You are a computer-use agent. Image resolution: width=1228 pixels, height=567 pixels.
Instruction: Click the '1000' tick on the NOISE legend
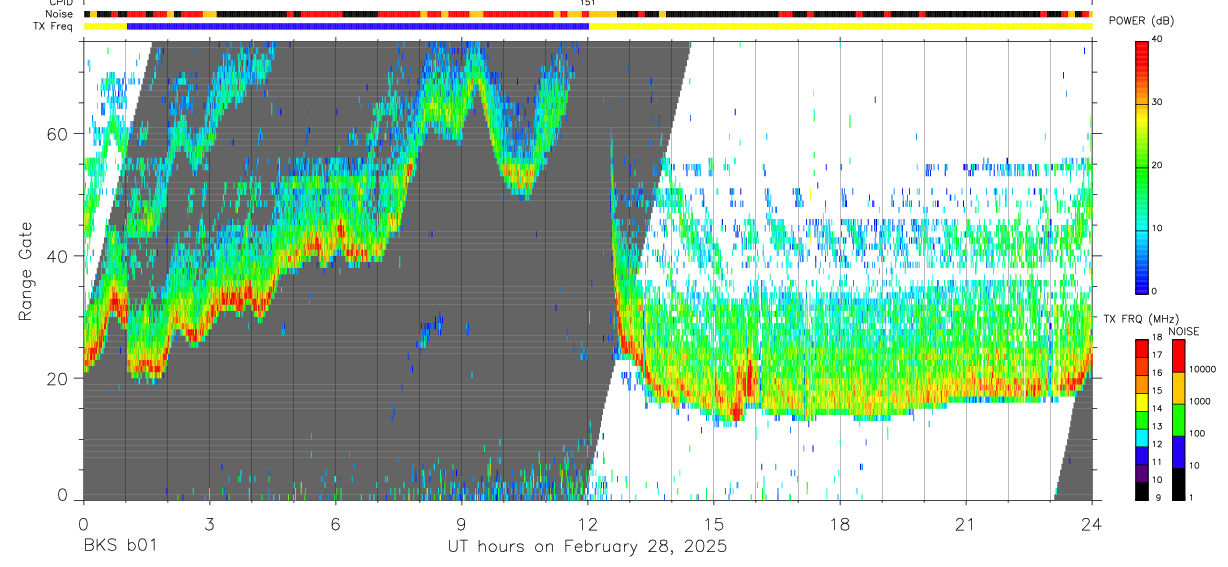[1202, 401]
